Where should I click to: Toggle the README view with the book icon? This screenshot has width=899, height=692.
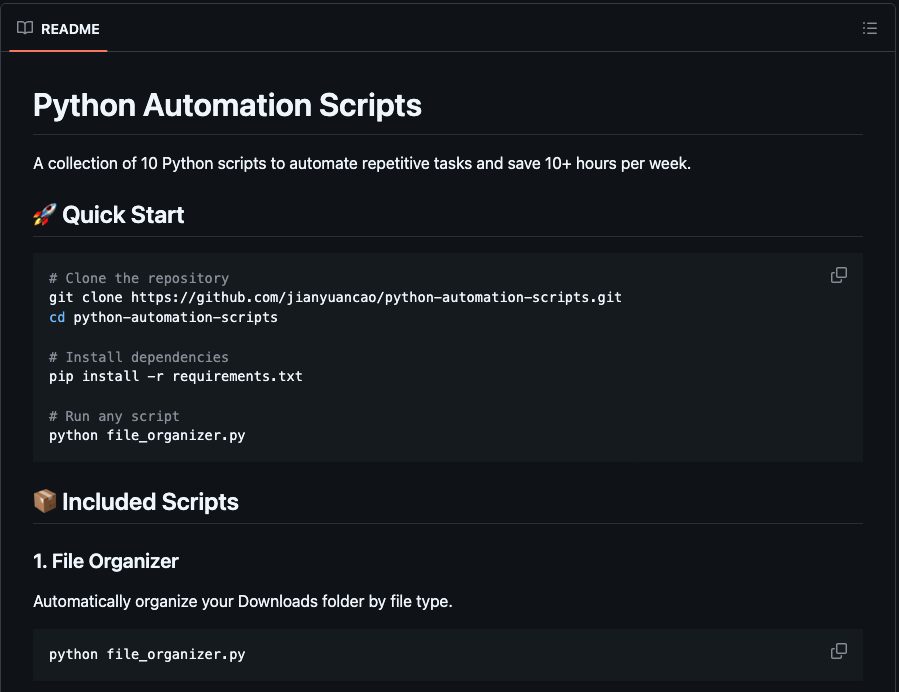23,28
